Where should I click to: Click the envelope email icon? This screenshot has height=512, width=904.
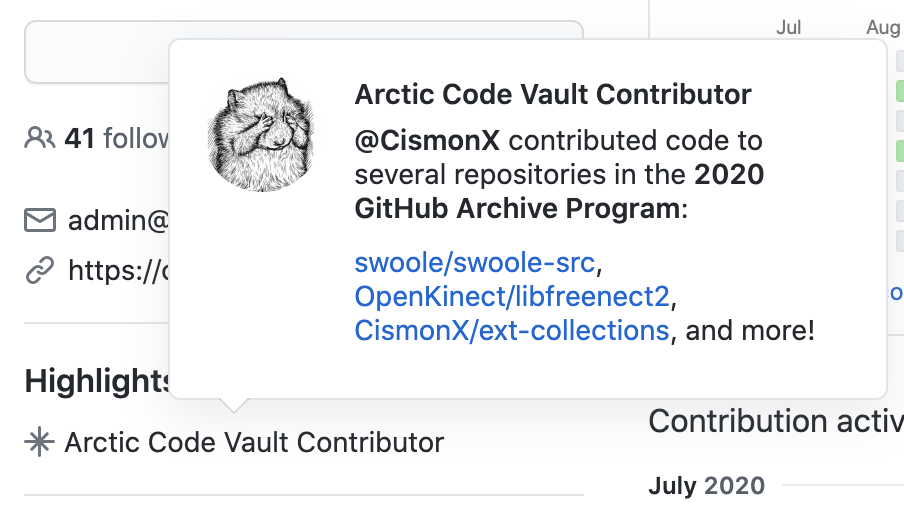point(39,220)
